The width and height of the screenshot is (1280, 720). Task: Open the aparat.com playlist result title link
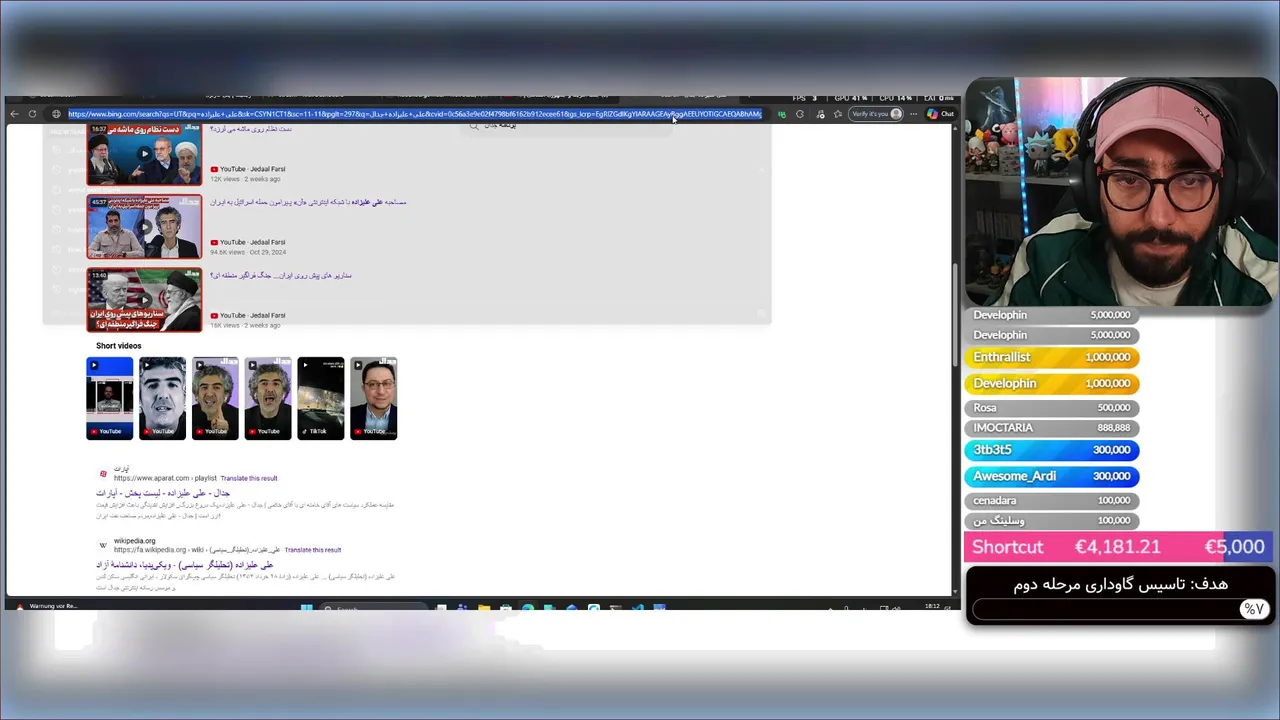point(163,493)
